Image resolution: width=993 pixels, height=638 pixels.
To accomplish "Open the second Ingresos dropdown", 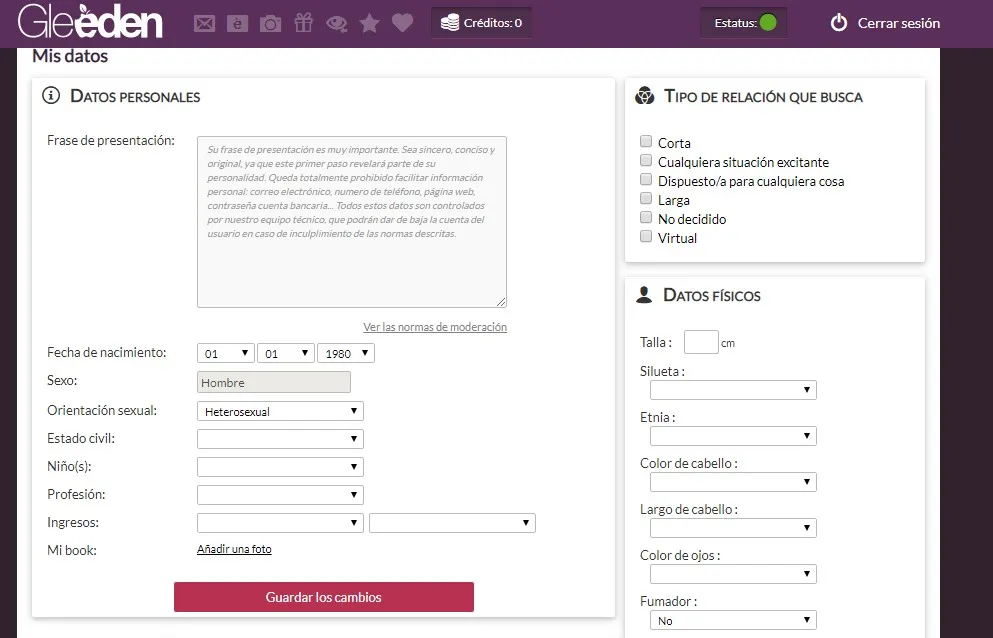I will pos(452,523).
